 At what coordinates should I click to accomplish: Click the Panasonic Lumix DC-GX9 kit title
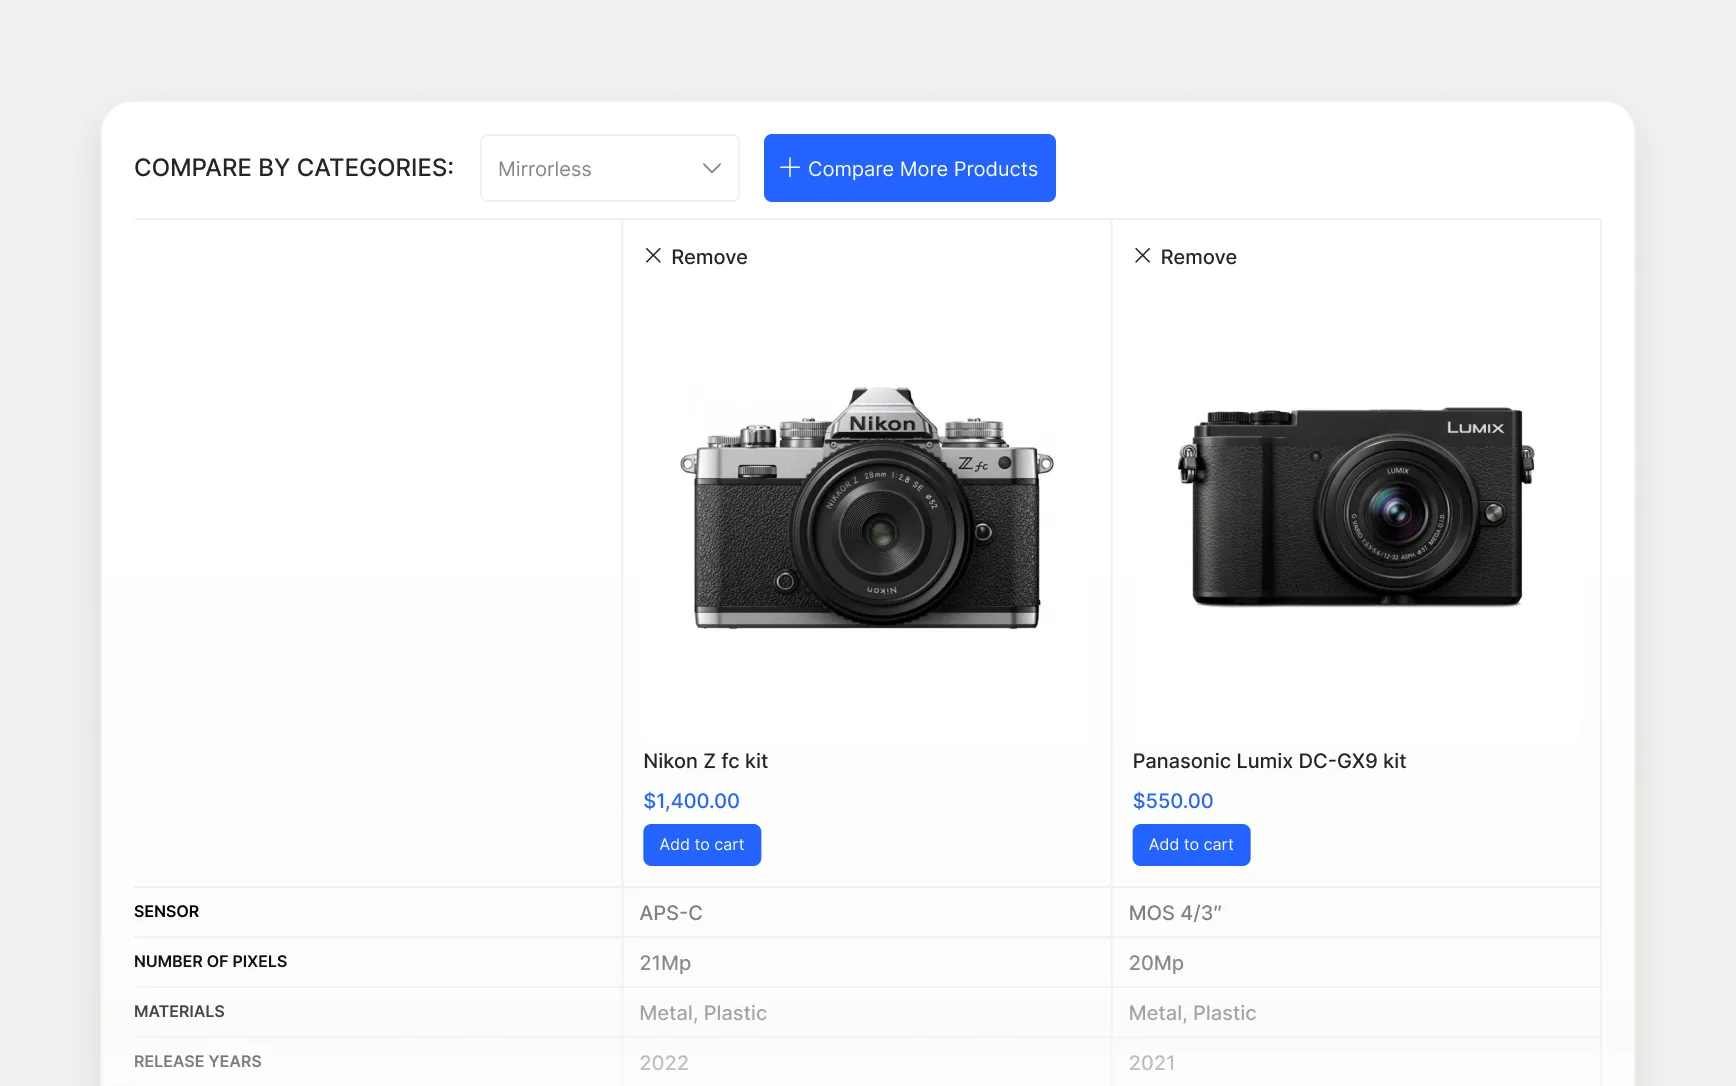coord(1269,761)
